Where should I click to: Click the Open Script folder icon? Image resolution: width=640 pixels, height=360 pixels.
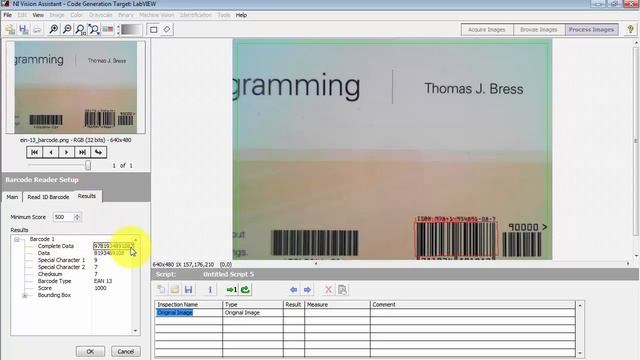pyautogui.click(x=175, y=289)
